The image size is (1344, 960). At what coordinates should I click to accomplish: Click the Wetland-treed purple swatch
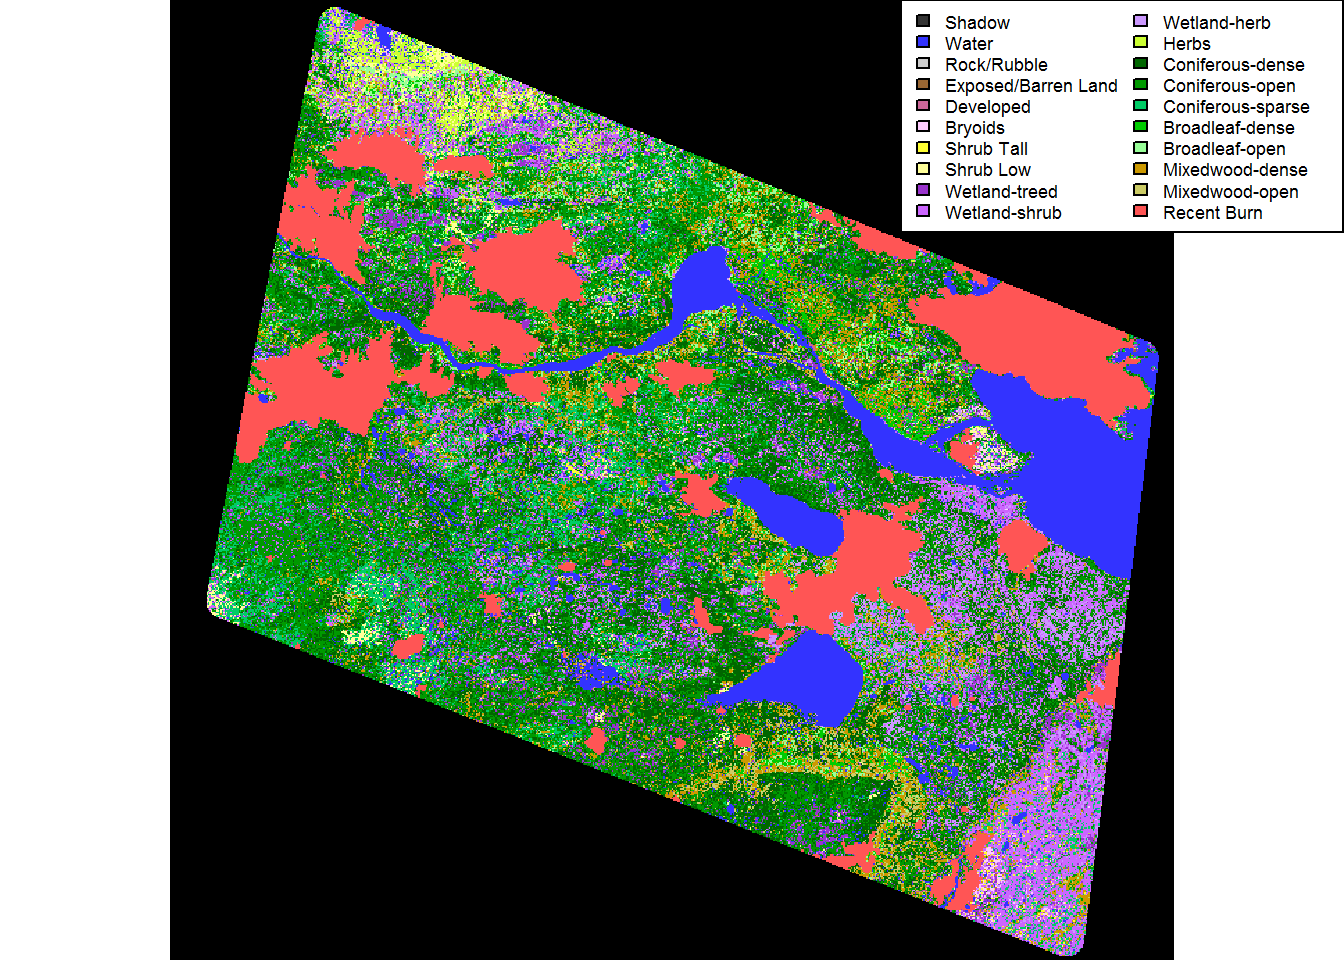[923, 190]
